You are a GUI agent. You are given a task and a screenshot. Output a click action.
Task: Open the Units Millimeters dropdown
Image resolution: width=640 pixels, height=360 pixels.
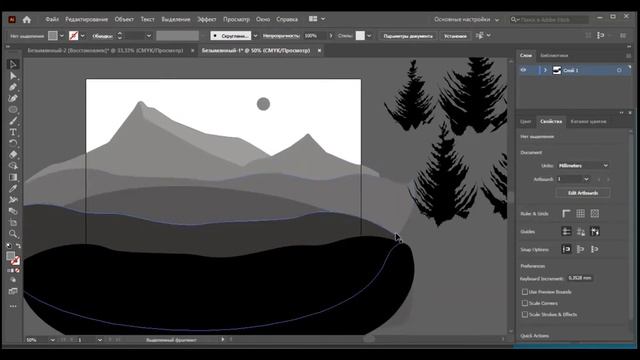(x=583, y=166)
